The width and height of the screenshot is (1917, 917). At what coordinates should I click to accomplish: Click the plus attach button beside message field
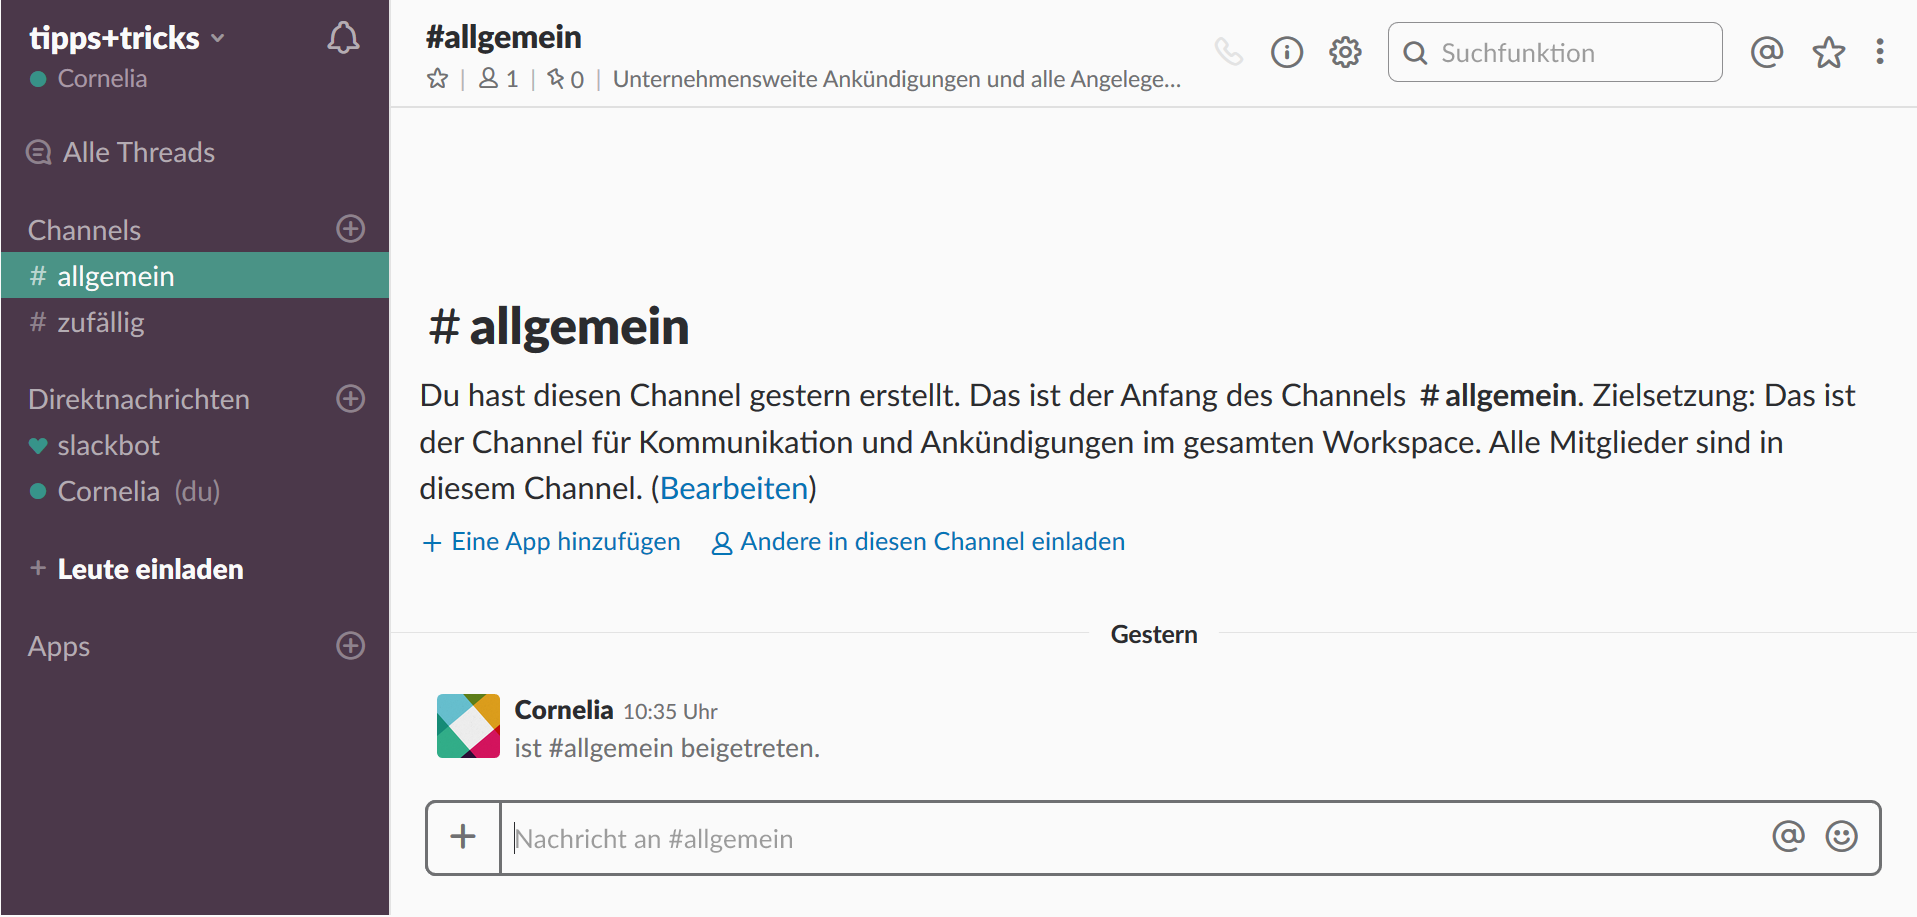pos(463,837)
